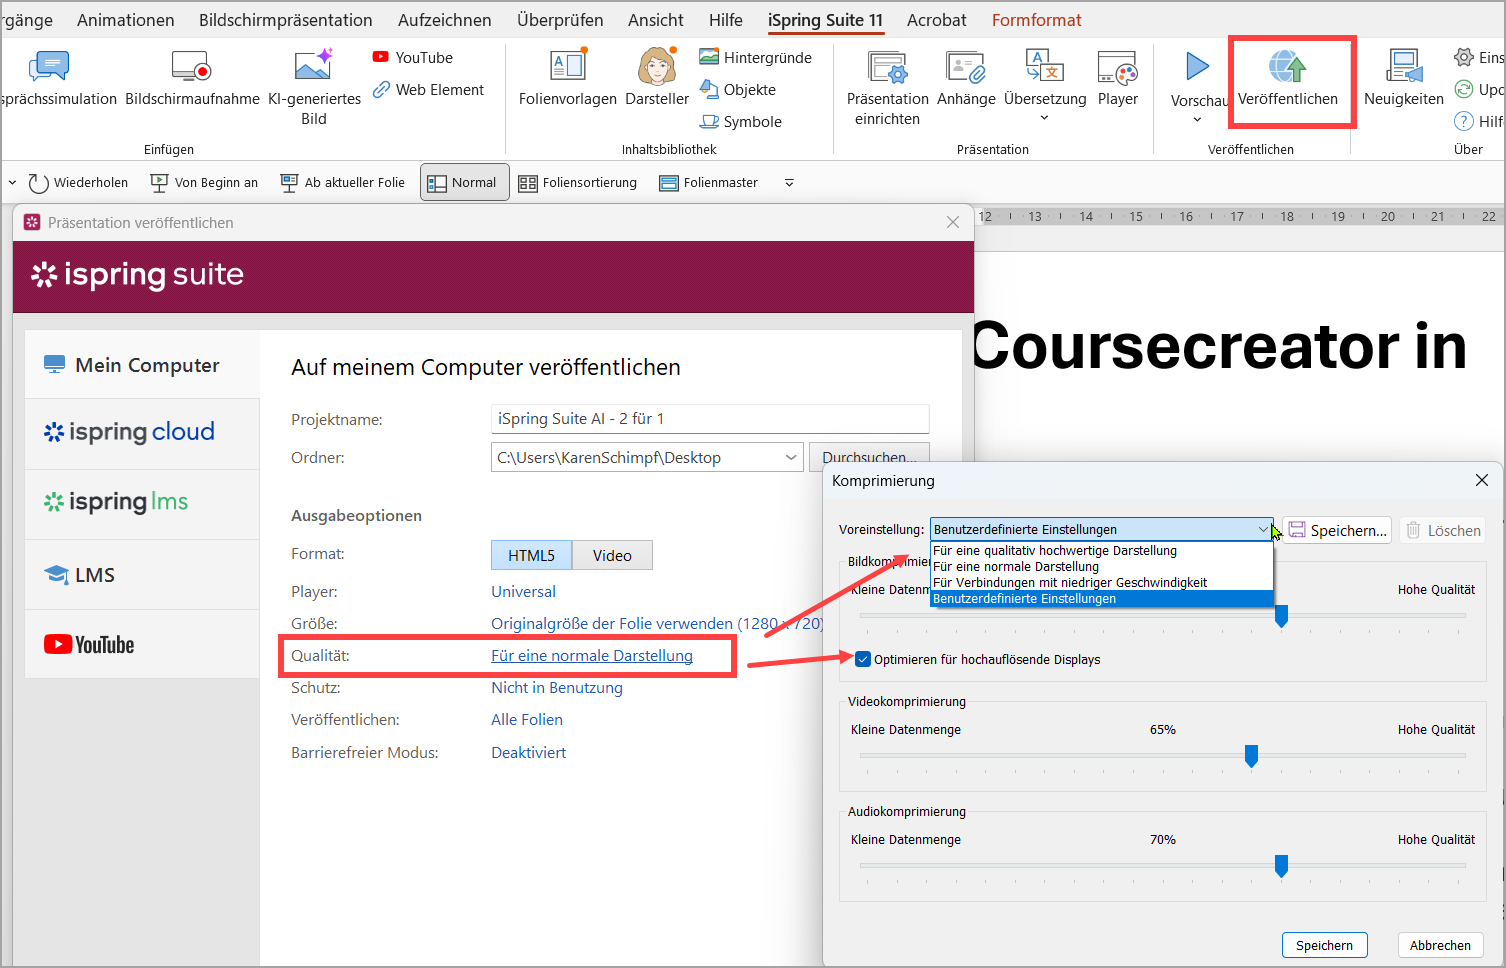Open Präsentation einrichten settings

887,69
